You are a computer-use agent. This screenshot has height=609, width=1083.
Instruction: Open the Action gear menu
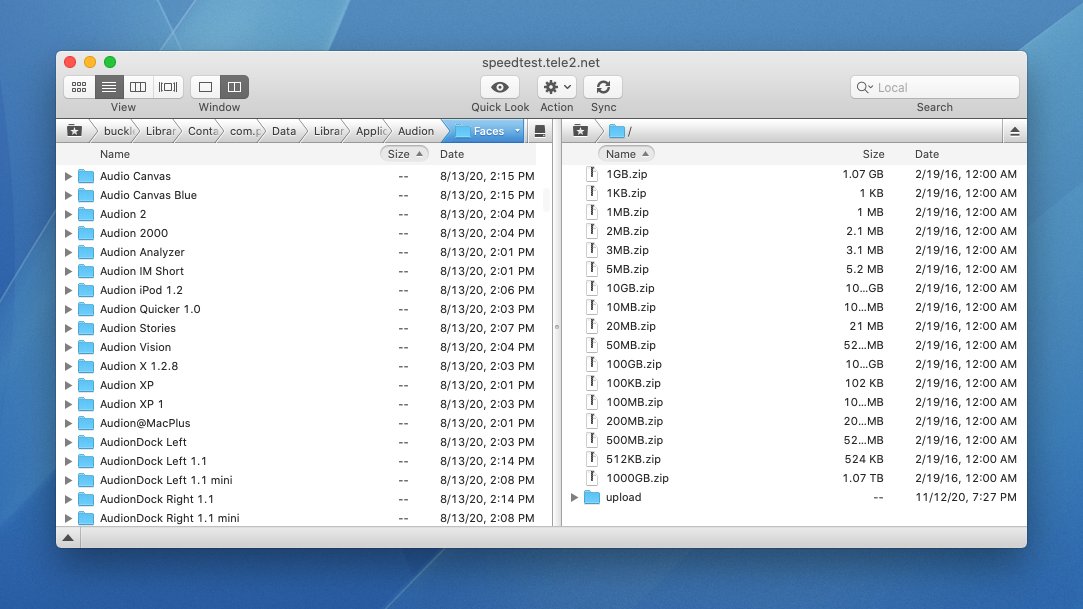point(557,87)
